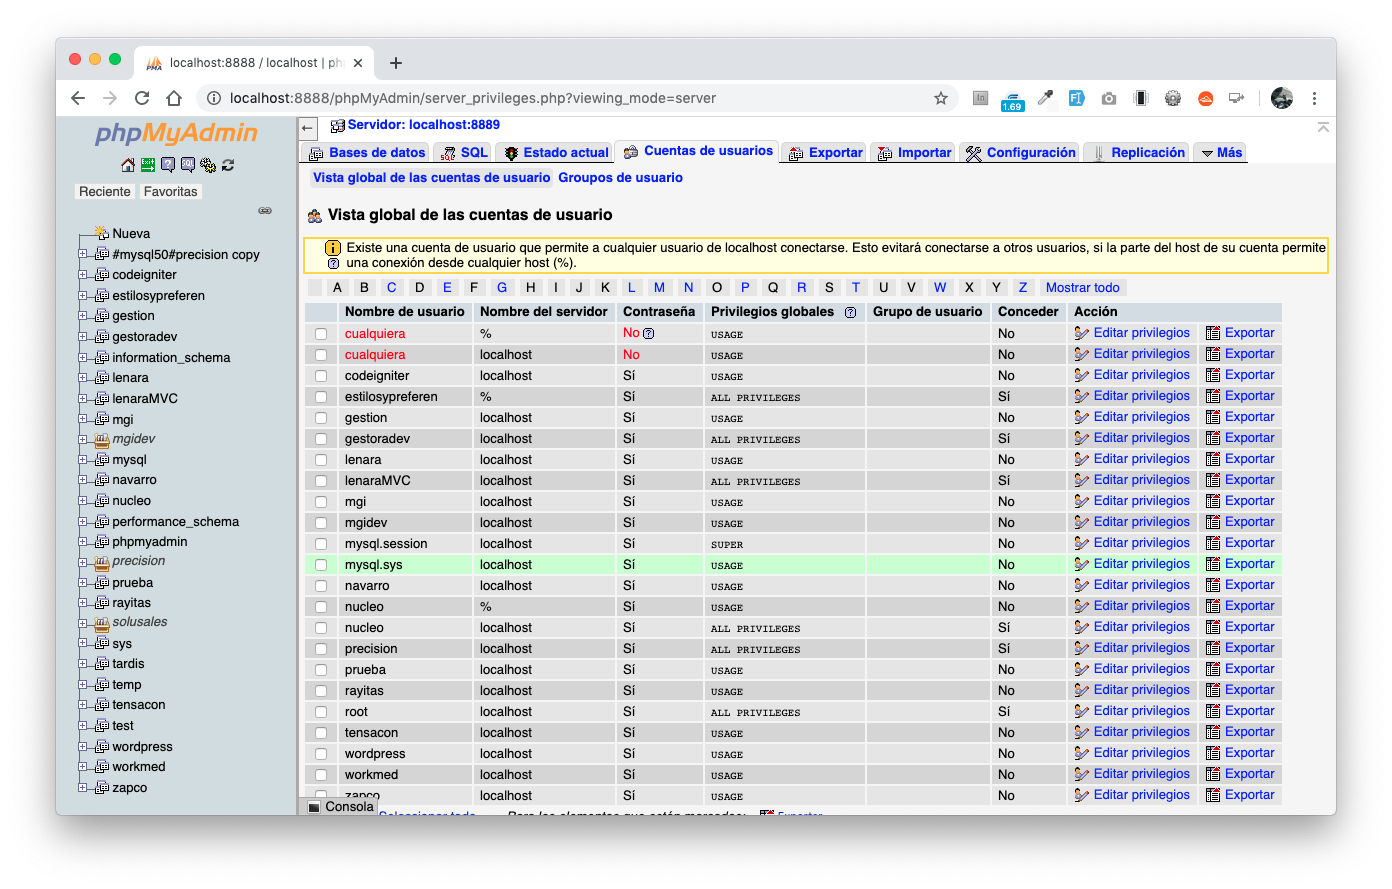Tick the mysql.session row checkbox

point(321,544)
